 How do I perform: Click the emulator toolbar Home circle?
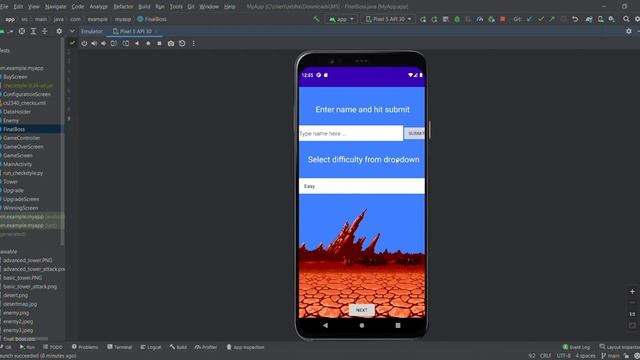click(x=148, y=43)
